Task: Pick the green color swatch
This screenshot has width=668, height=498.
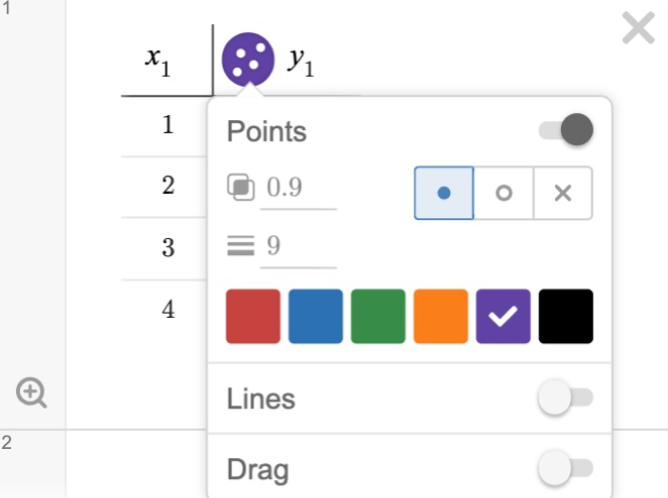Action: [x=378, y=316]
